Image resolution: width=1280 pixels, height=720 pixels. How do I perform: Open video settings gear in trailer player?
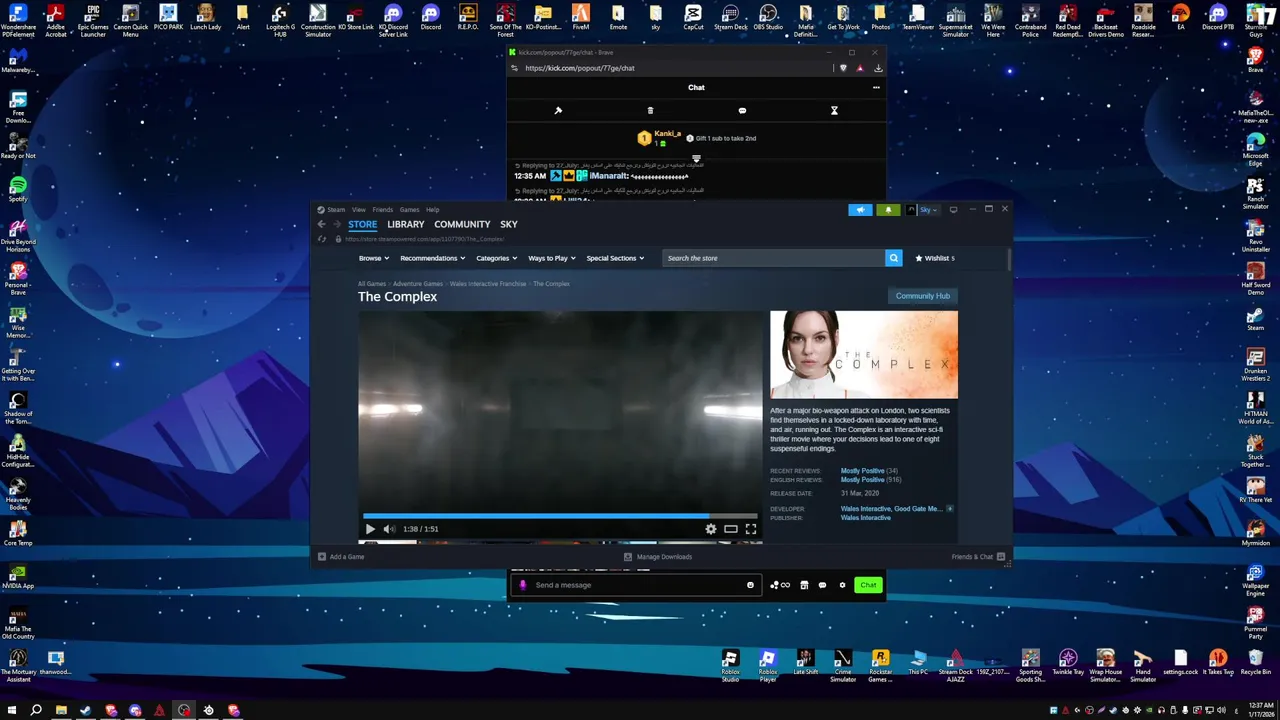[x=711, y=529]
